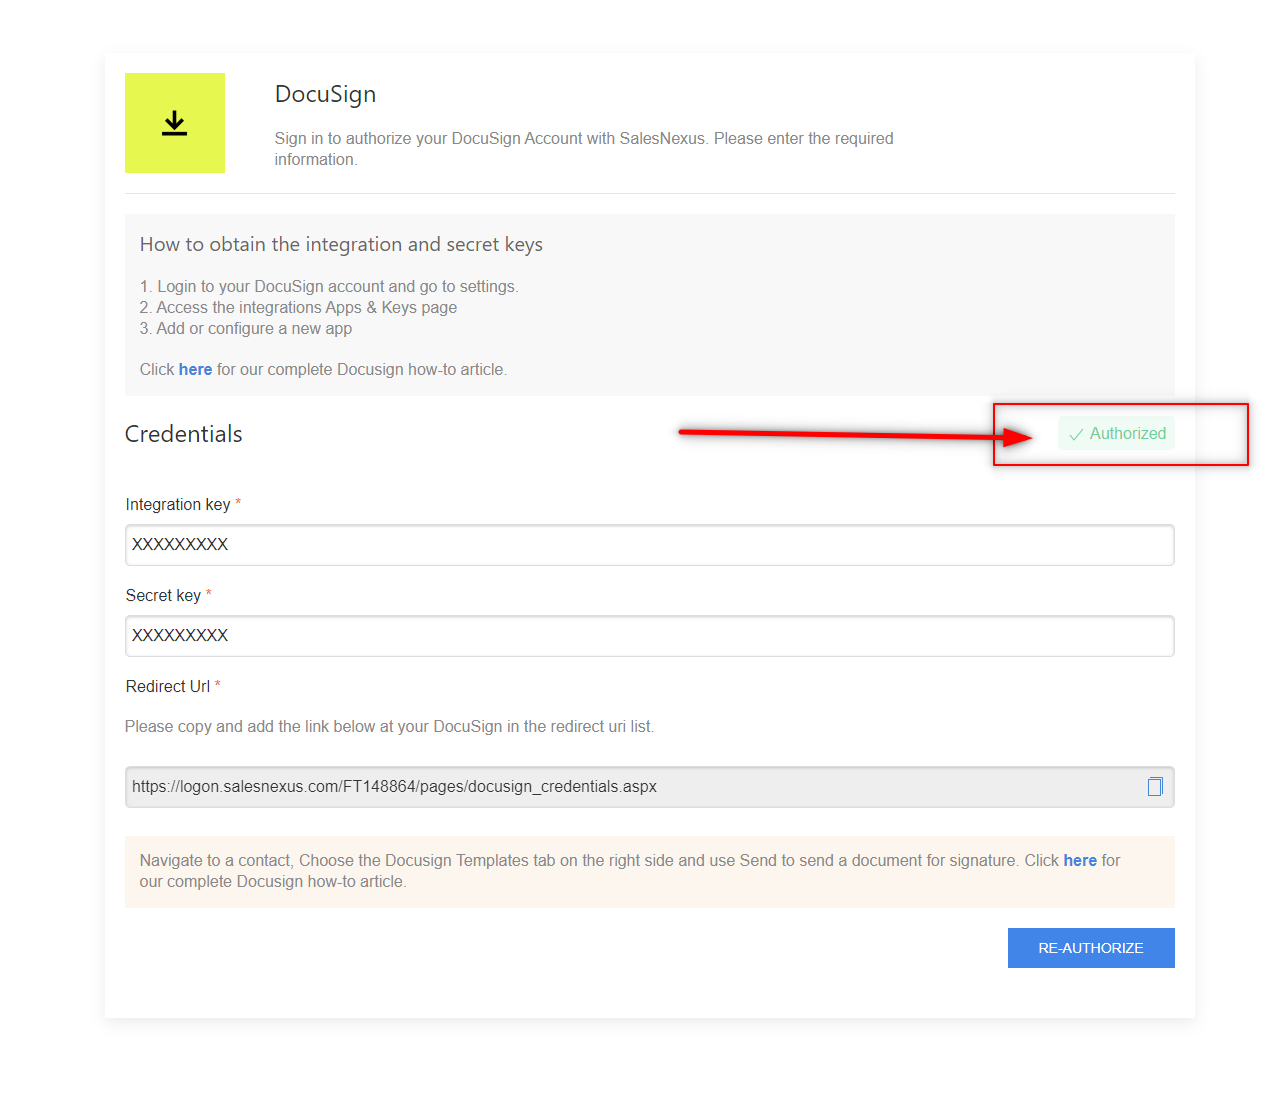Open 'here' link in how-to obtain keys box

tap(195, 370)
